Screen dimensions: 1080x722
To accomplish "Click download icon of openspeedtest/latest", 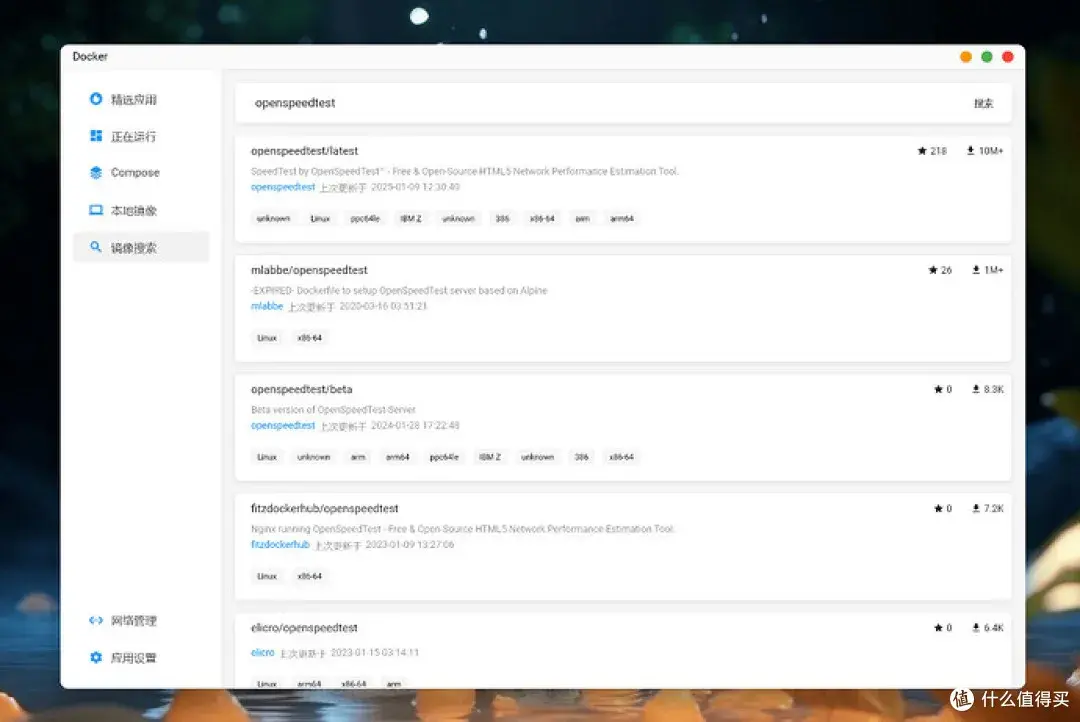I will [970, 151].
